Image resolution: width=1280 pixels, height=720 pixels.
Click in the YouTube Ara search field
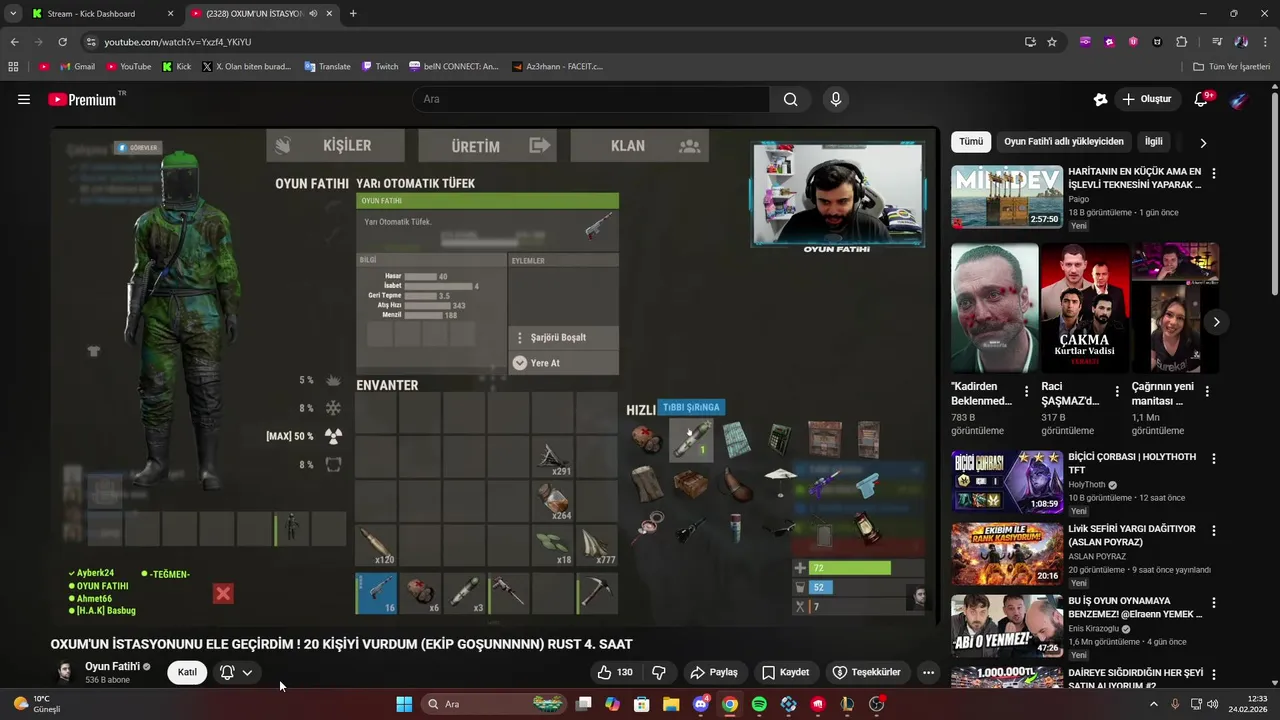590,99
